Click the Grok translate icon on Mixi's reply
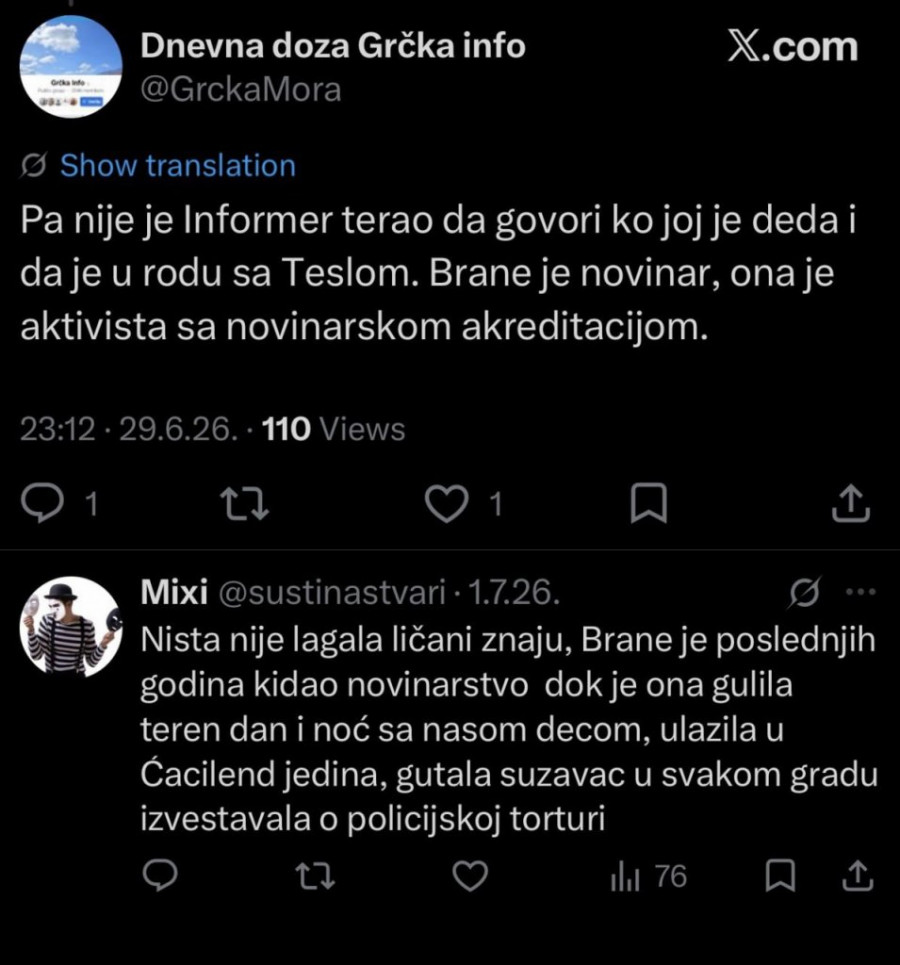This screenshot has height=965, width=900. click(x=805, y=593)
